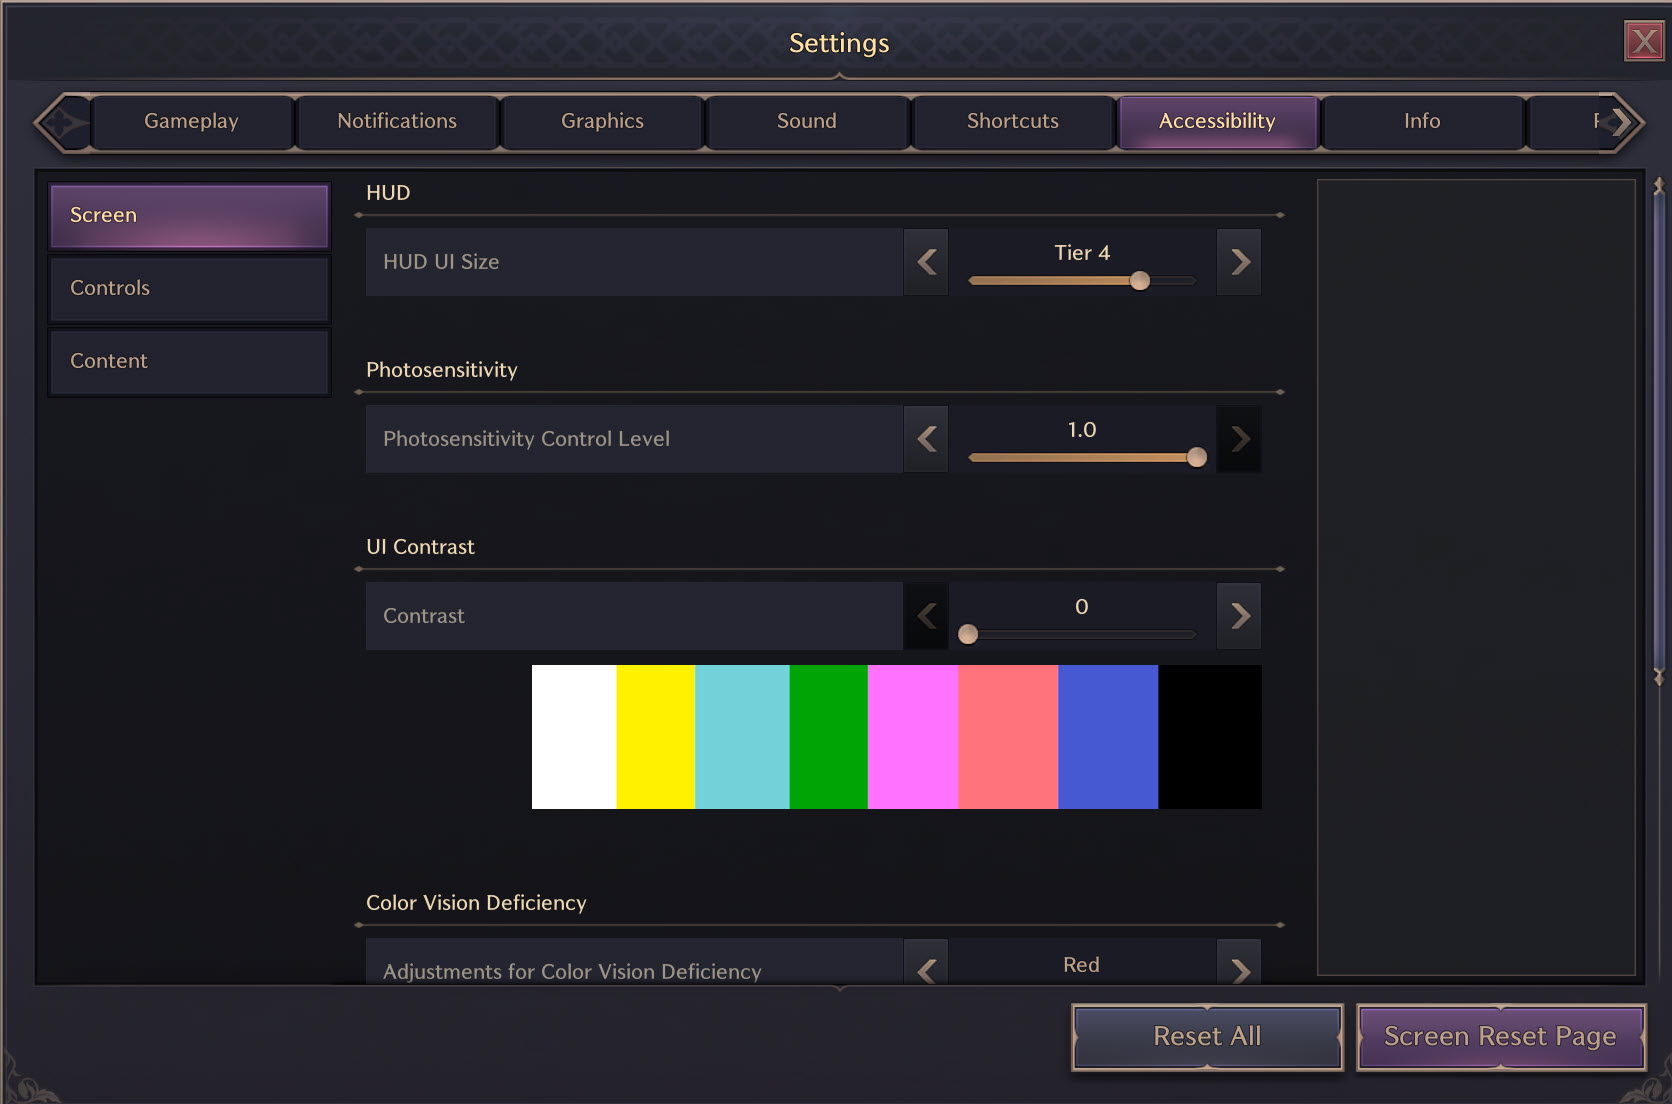The height and width of the screenshot is (1104, 1672).
Task: Select next Color Vision Deficiency option
Action: pos(1239,968)
